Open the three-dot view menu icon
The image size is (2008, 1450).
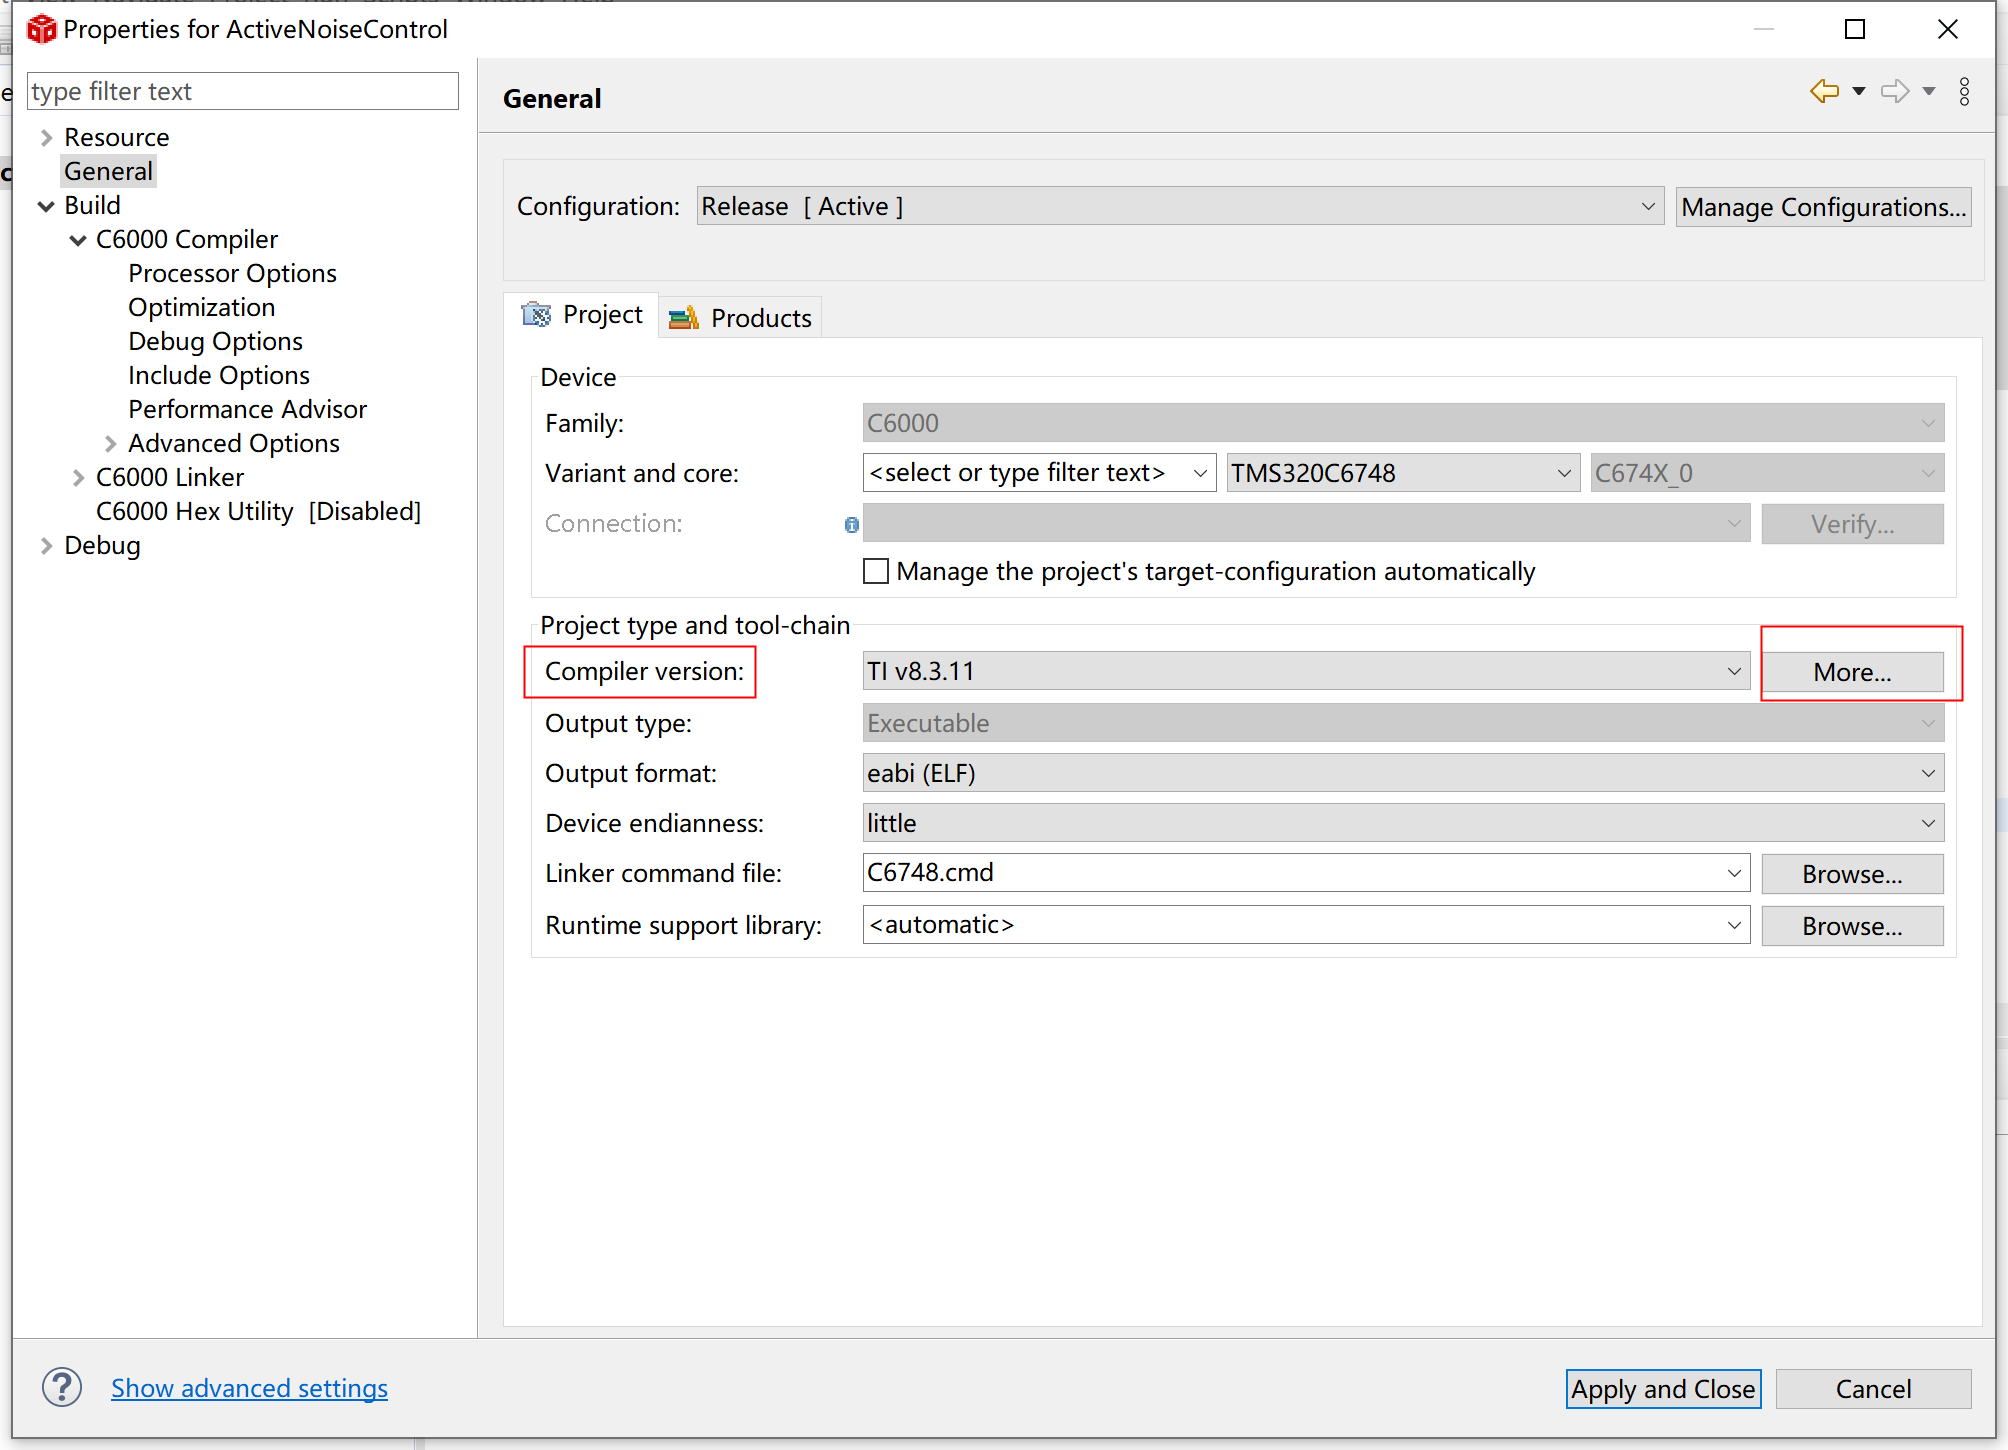coord(1964,91)
